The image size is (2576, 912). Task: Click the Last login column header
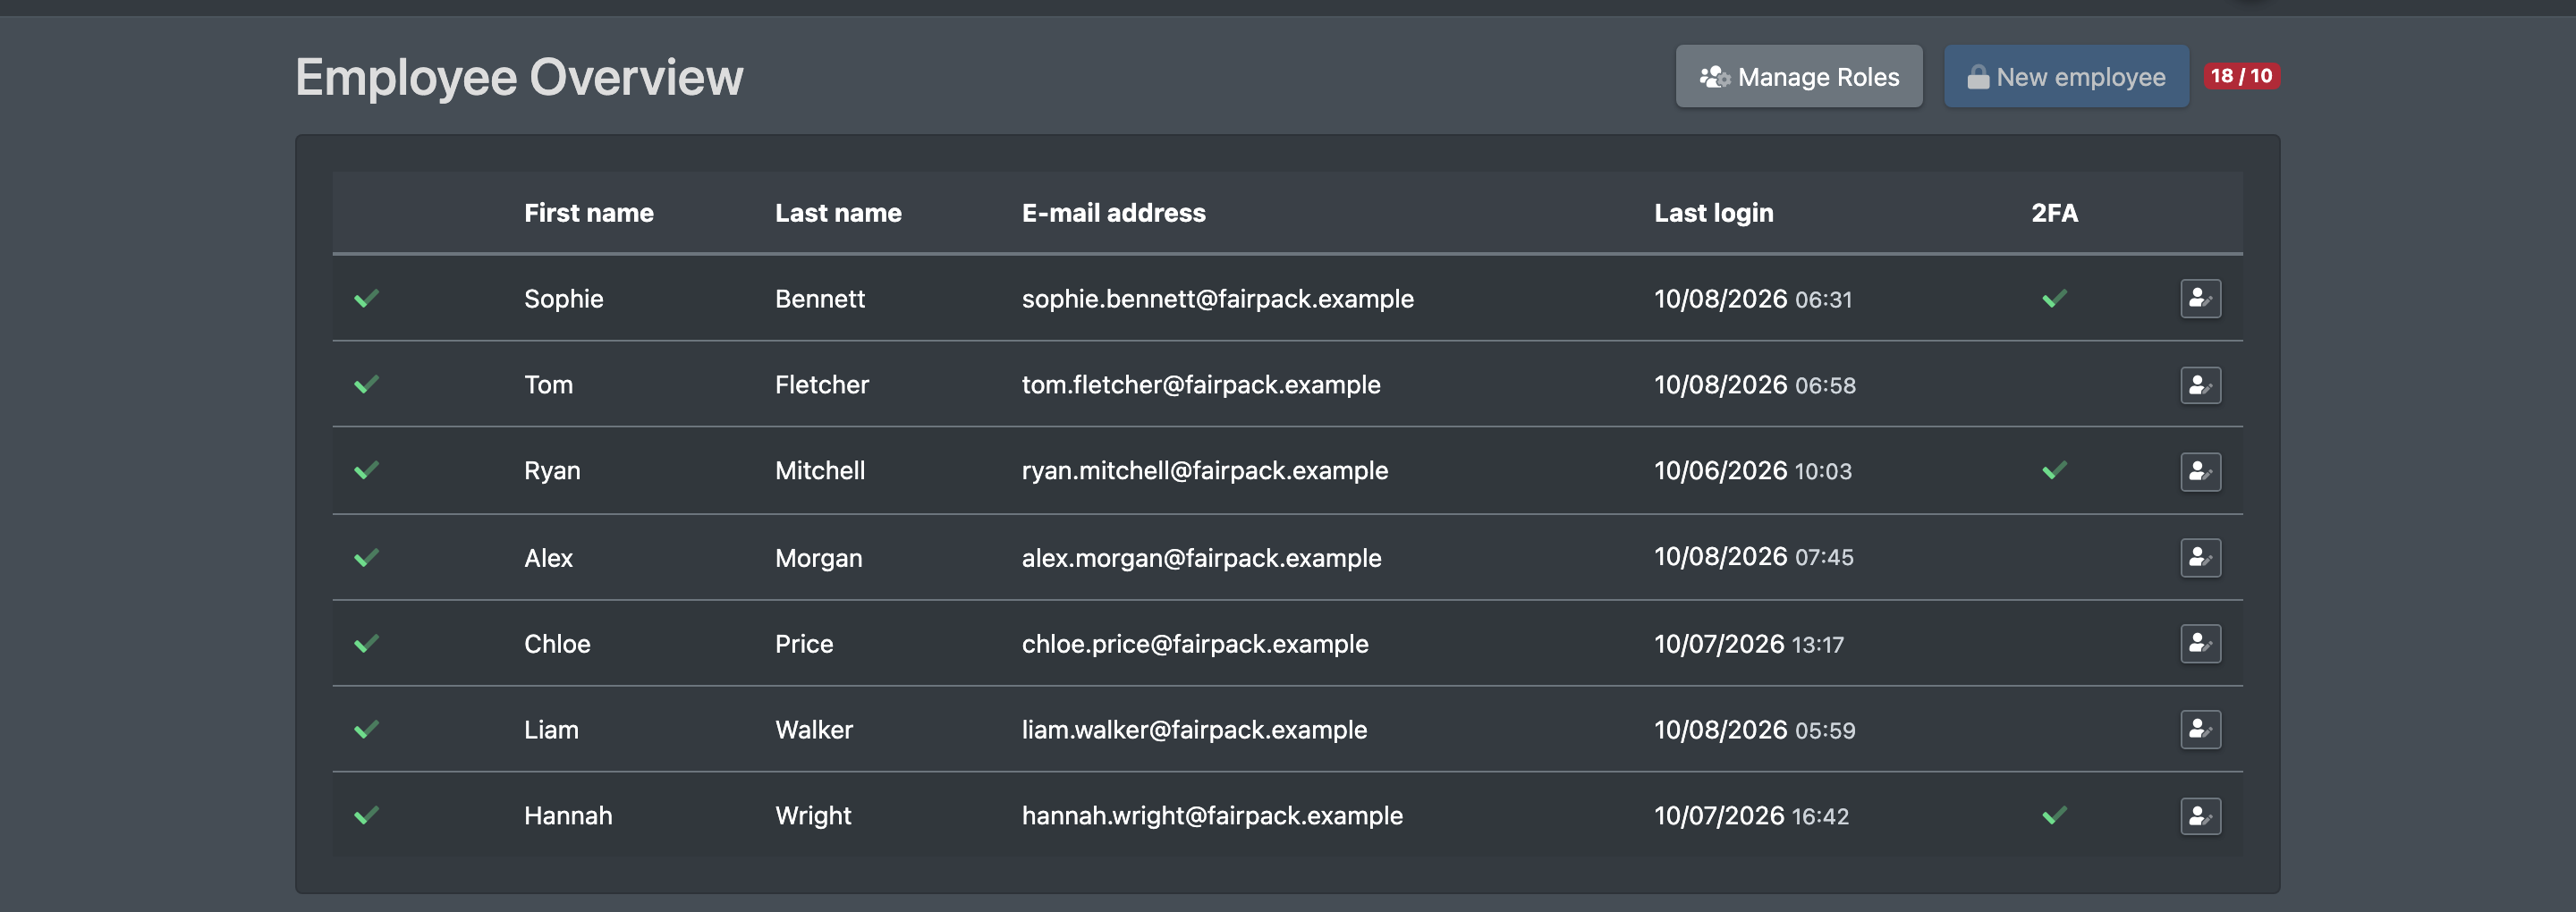tap(1713, 213)
